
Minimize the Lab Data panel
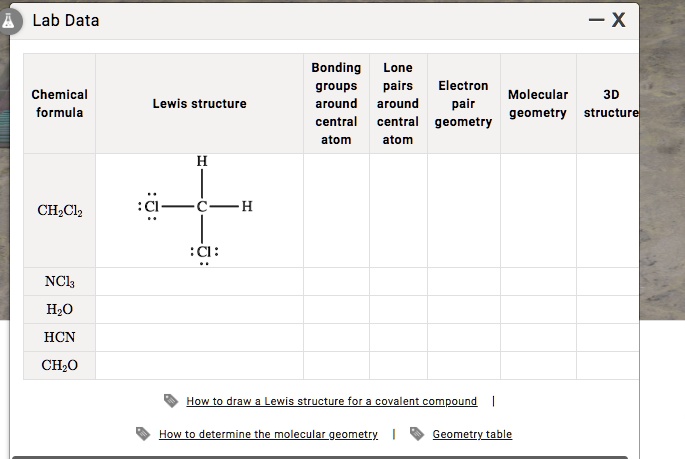tap(596, 20)
